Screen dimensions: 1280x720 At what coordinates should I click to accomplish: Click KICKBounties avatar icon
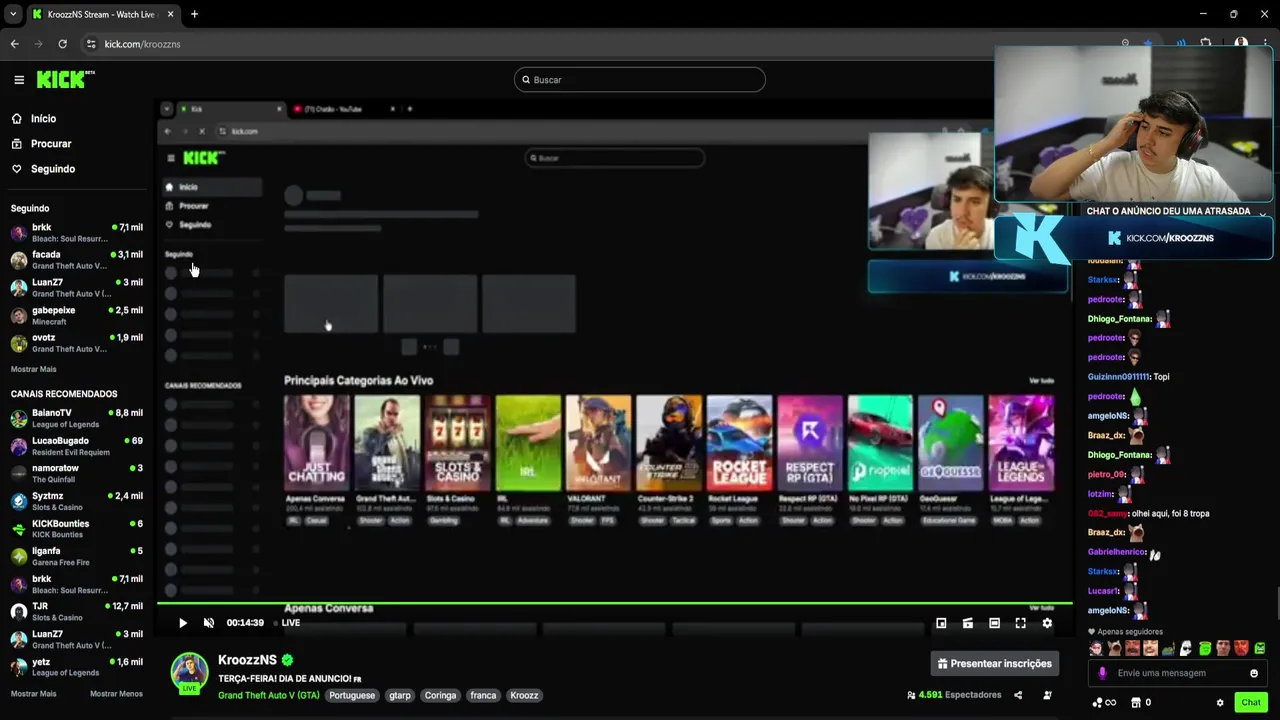(x=19, y=529)
